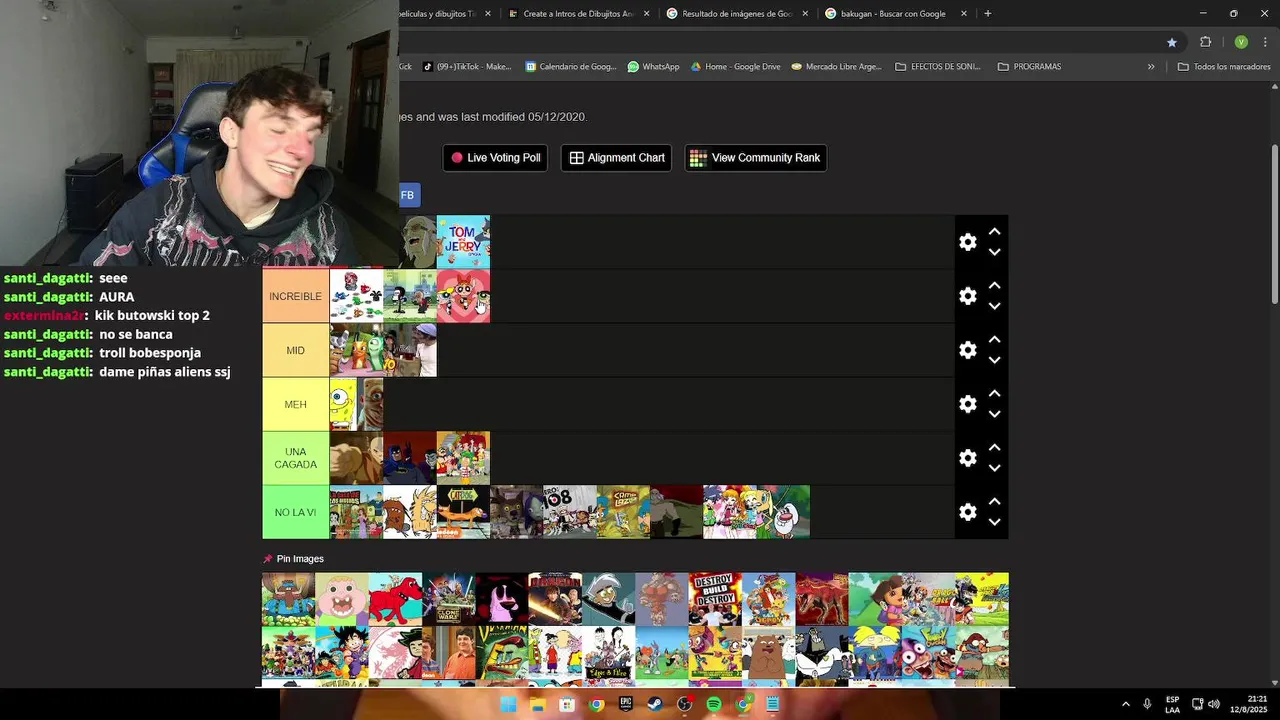Select Star Wars Clone Wars image
The image size is (1280, 720).
click(448, 599)
